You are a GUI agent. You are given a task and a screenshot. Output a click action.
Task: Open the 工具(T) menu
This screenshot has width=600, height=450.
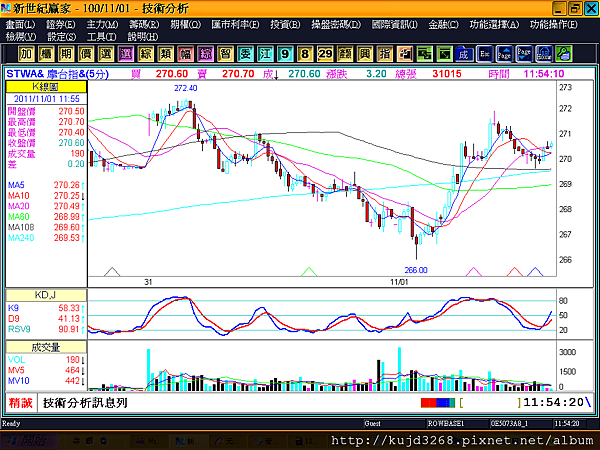(x=101, y=37)
